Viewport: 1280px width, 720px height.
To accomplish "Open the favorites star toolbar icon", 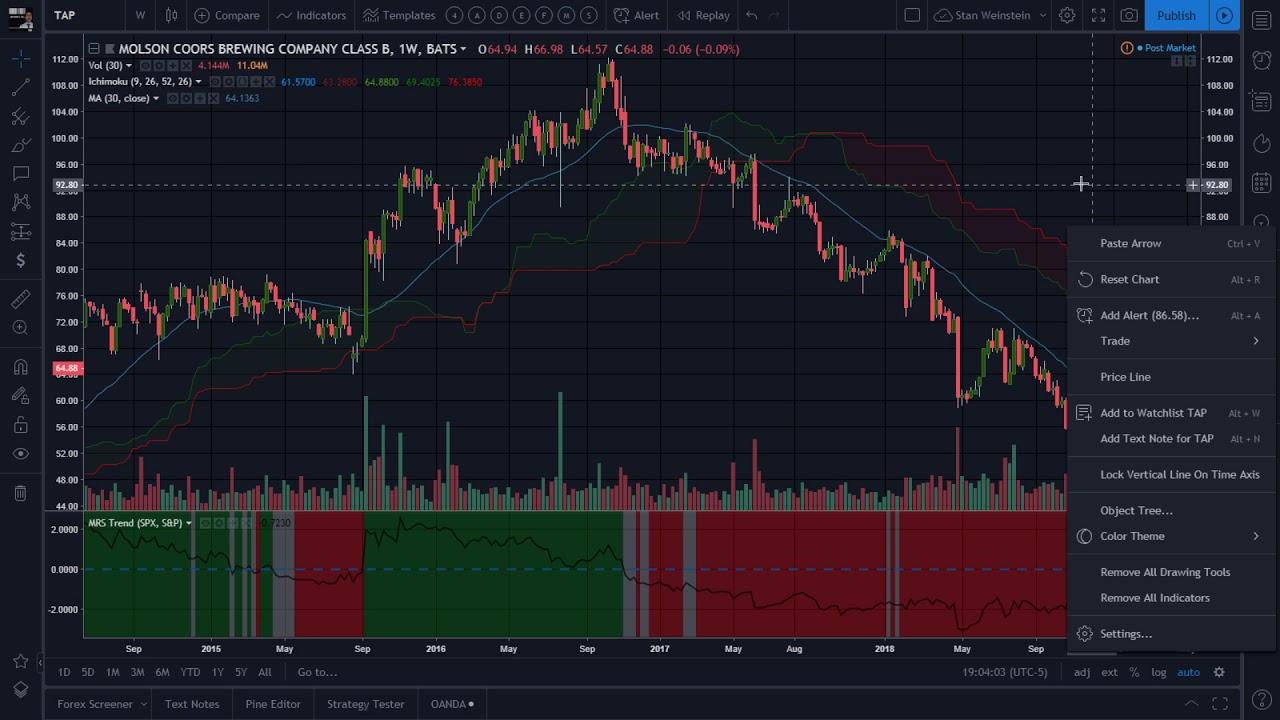I will [20, 661].
